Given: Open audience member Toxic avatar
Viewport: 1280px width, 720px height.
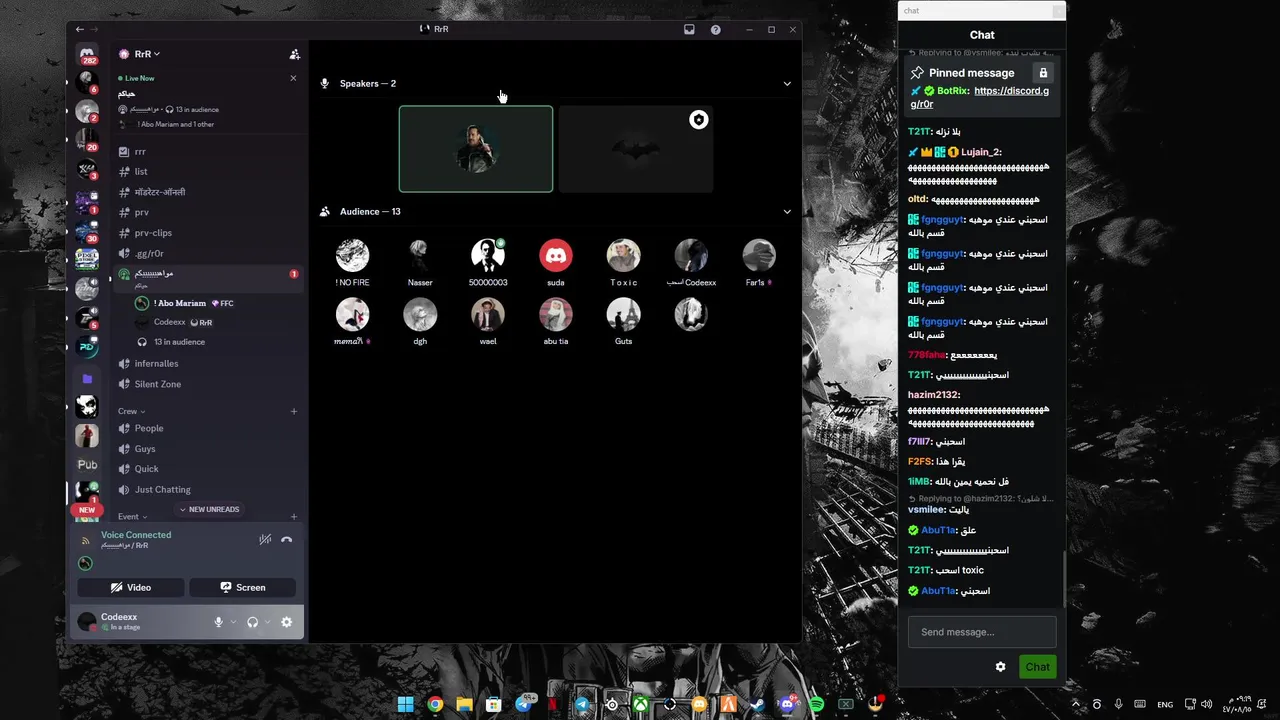Looking at the screenshot, I should coord(624,256).
